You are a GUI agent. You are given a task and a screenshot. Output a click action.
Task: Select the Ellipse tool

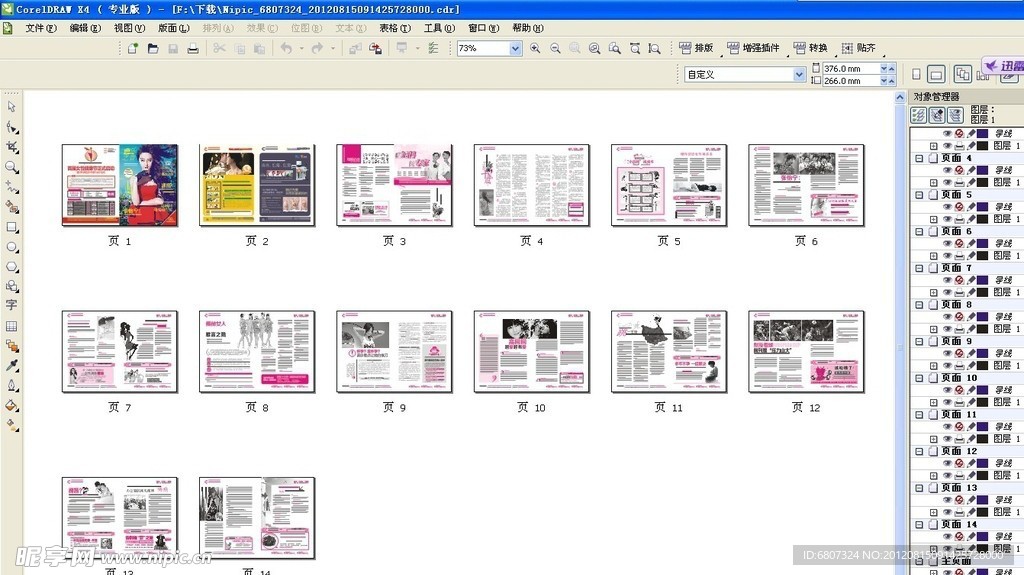tap(12, 246)
